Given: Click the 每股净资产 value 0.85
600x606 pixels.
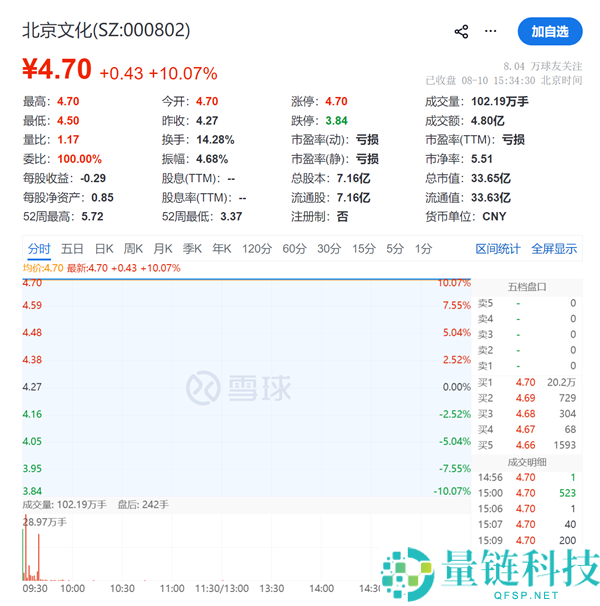Looking at the screenshot, I should tap(102, 198).
